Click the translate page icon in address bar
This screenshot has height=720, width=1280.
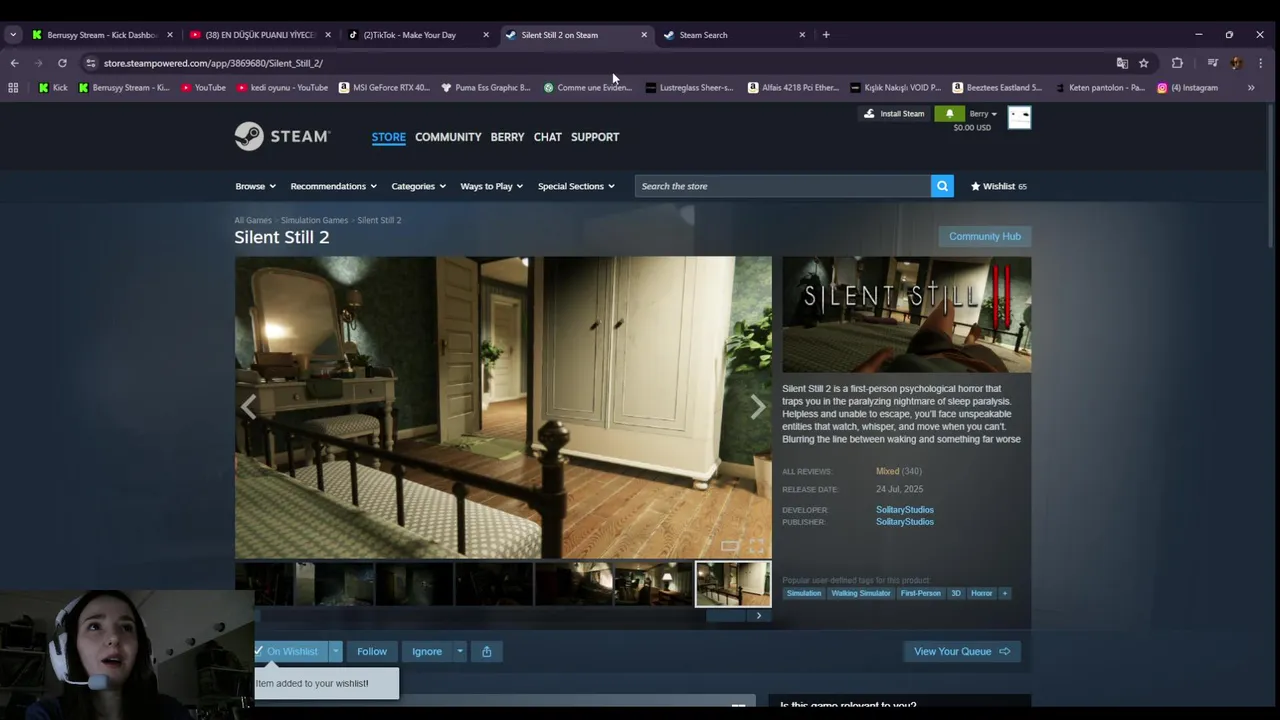tap(1122, 63)
